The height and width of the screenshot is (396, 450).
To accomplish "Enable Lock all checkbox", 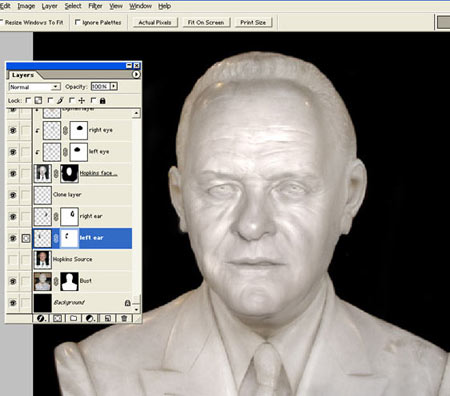I will click(93, 100).
